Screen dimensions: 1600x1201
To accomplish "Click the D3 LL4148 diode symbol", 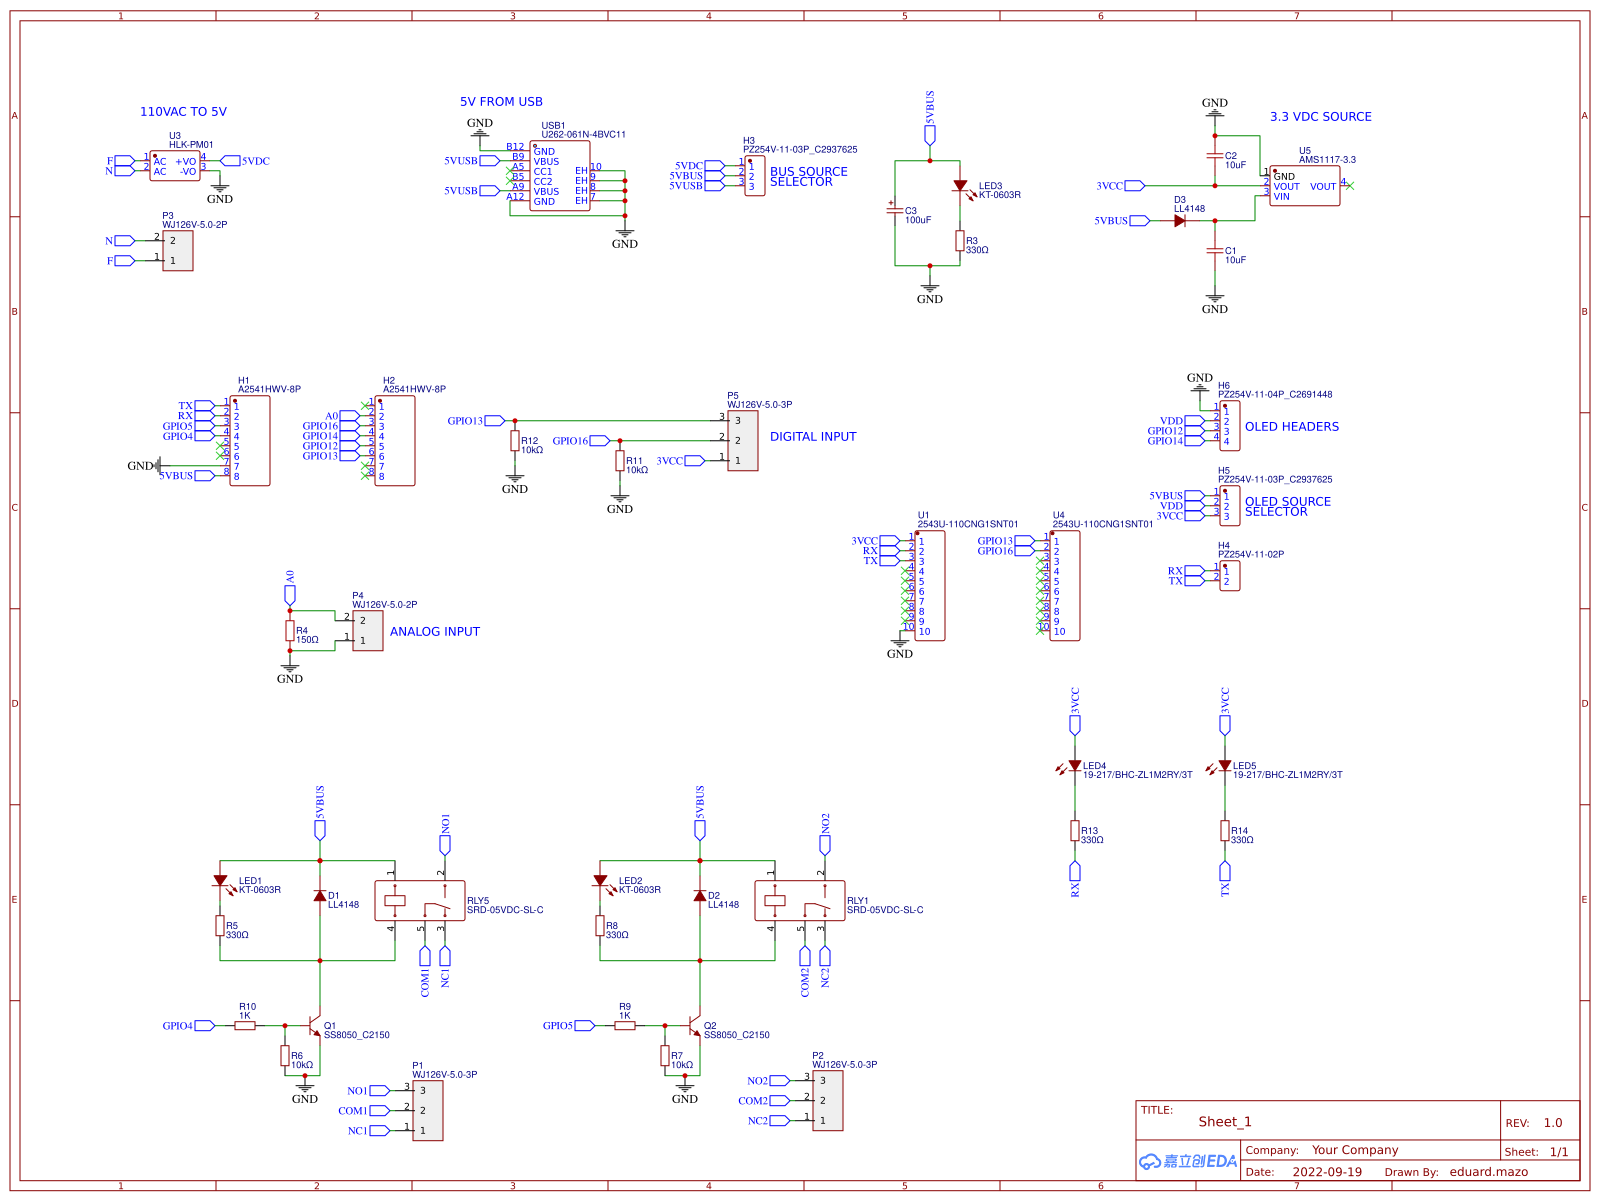I will click(1178, 221).
